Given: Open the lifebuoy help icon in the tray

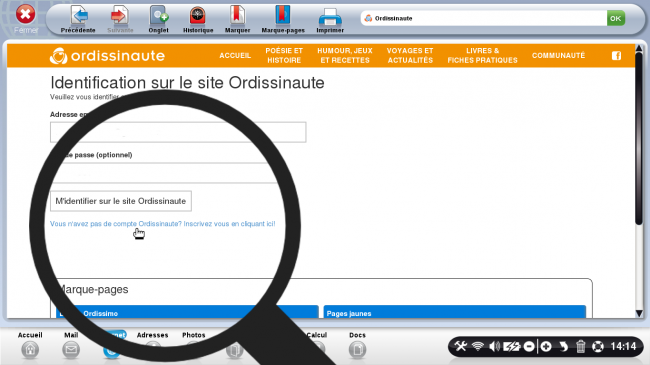Looking at the screenshot, I should point(598,346).
